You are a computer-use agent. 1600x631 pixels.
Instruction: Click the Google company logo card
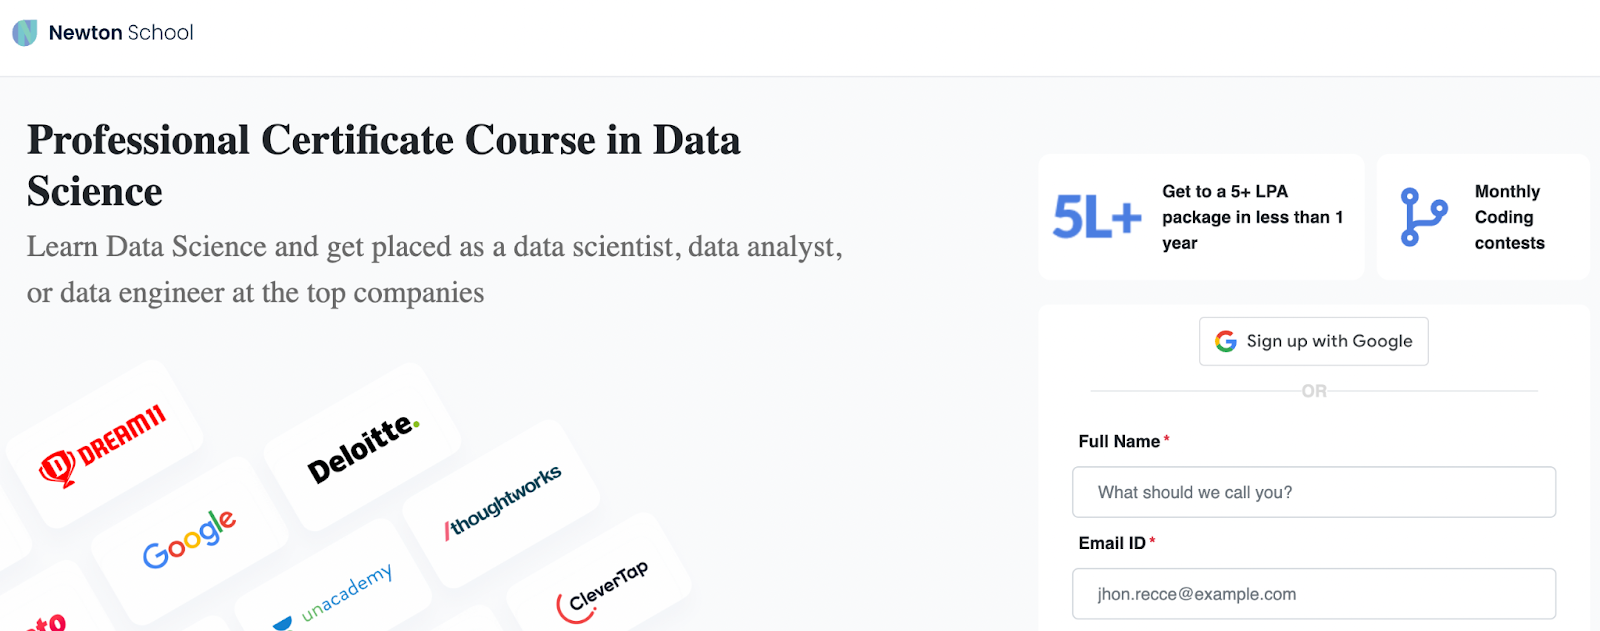click(189, 539)
